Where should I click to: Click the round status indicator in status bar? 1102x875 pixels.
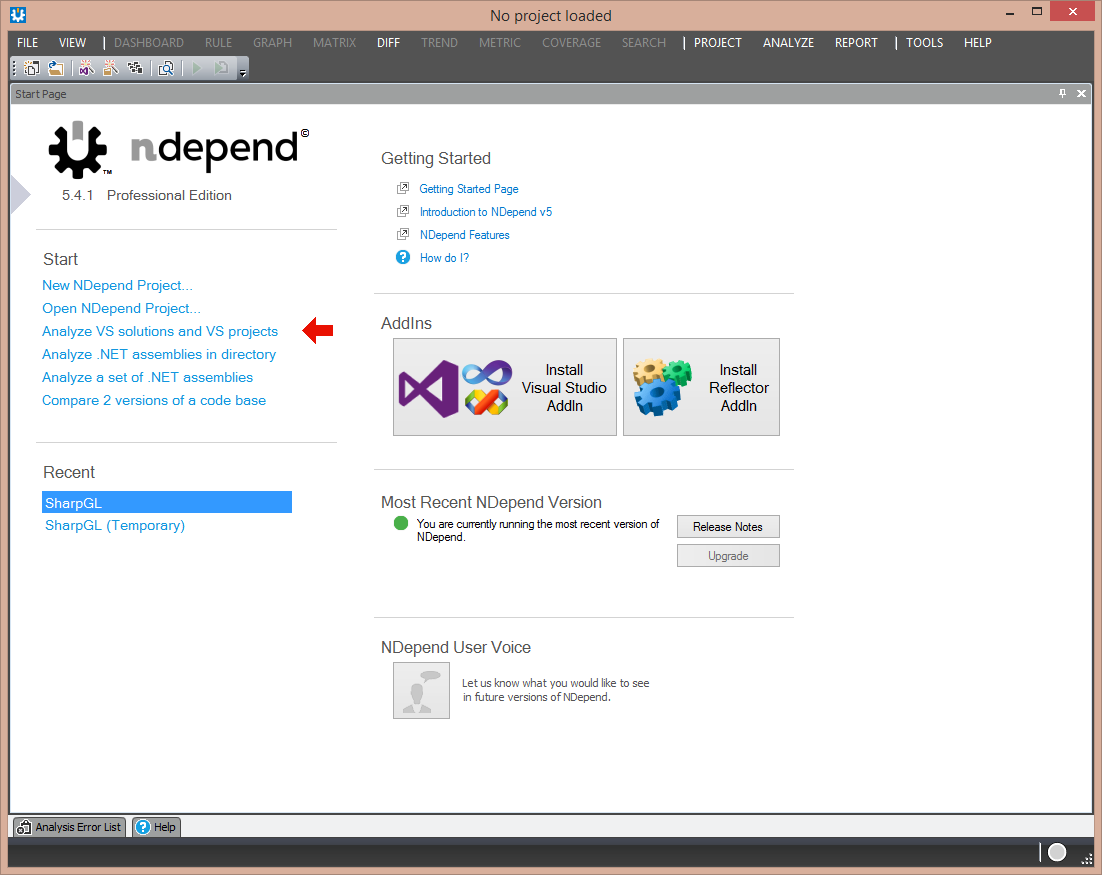[1057, 853]
